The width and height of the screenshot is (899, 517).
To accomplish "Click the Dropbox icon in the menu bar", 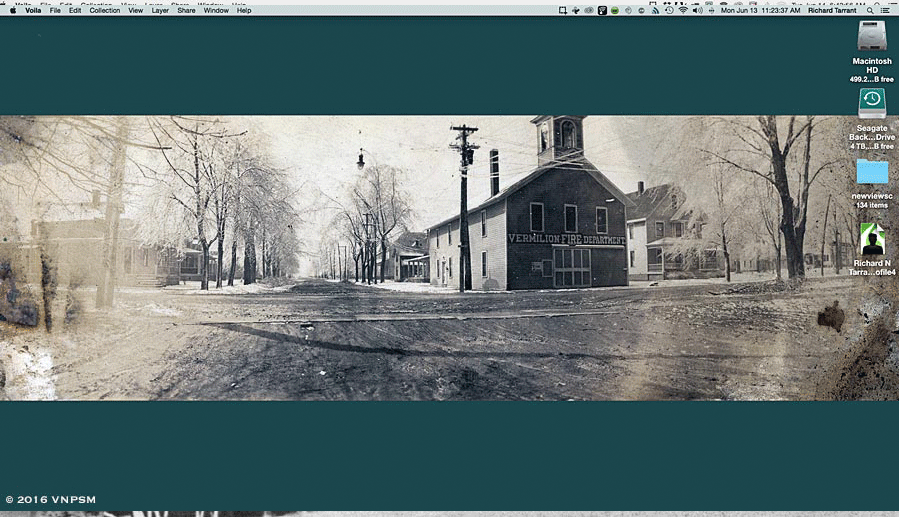I will coord(576,10).
